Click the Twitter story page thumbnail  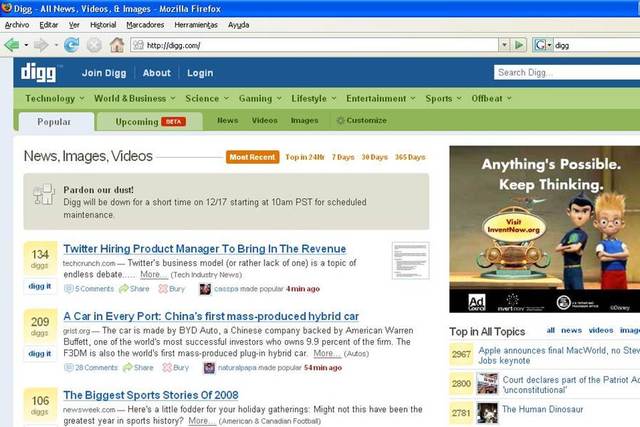(411, 260)
